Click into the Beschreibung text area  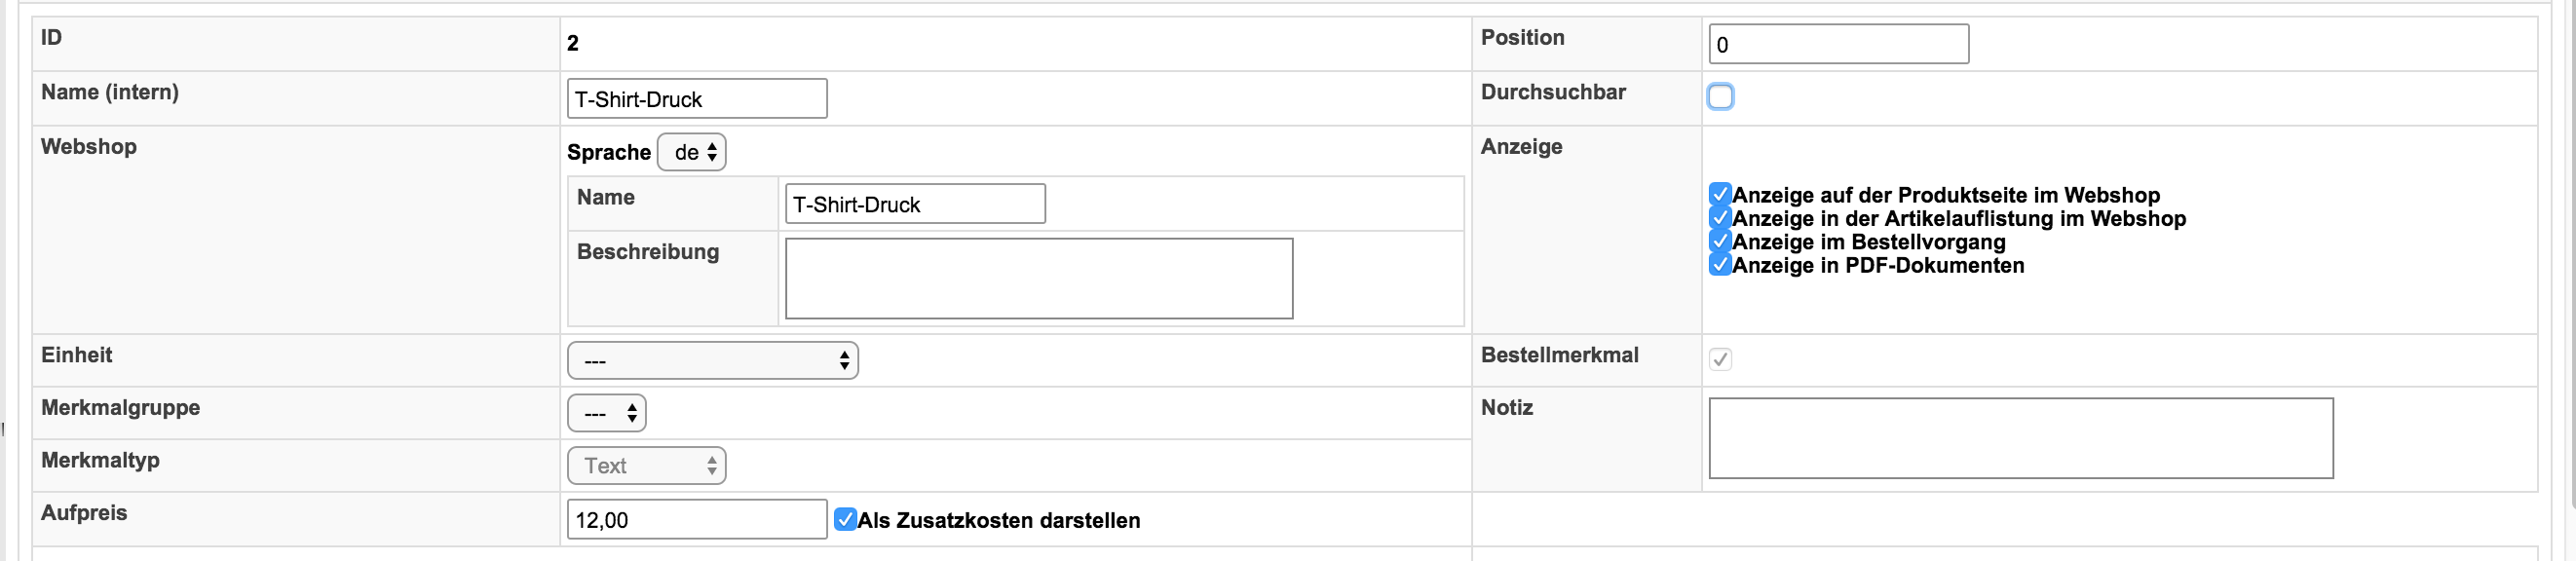pyautogui.click(x=1038, y=278)
